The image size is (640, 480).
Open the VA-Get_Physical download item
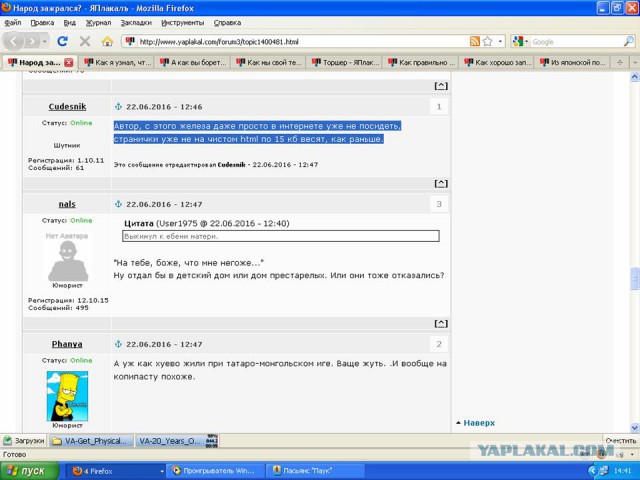(91, 441)
